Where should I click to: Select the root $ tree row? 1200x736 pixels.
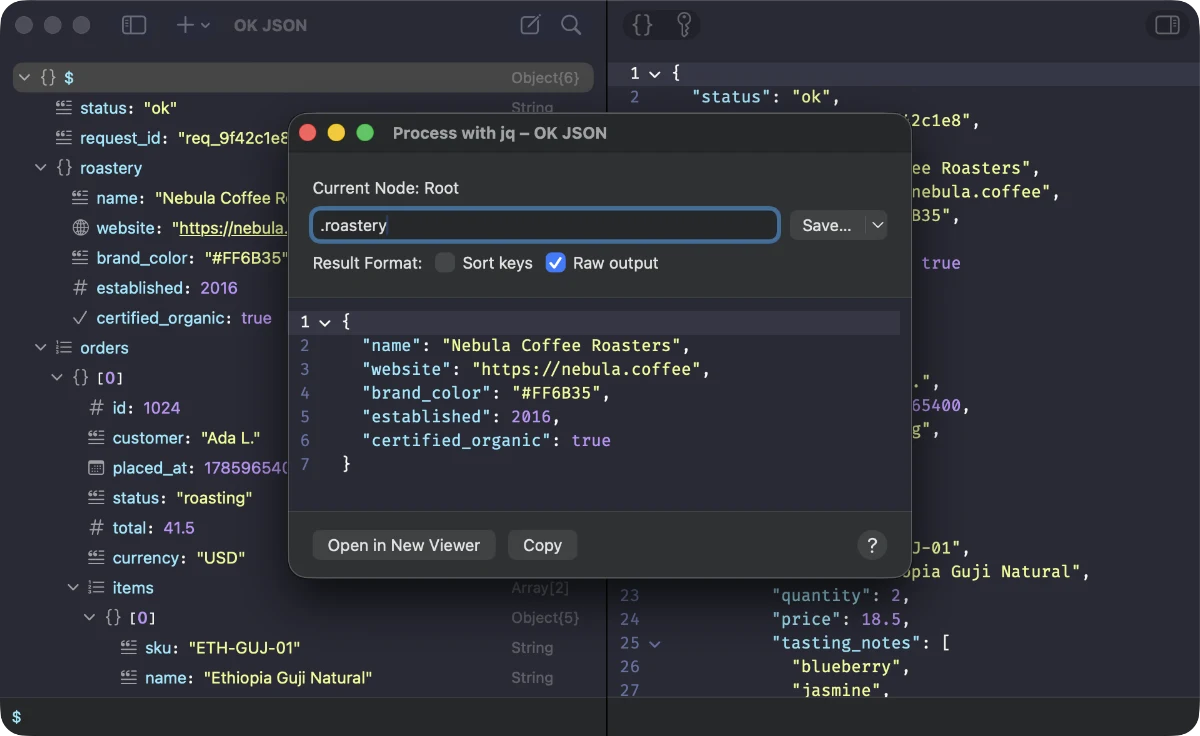click(303, 77)
